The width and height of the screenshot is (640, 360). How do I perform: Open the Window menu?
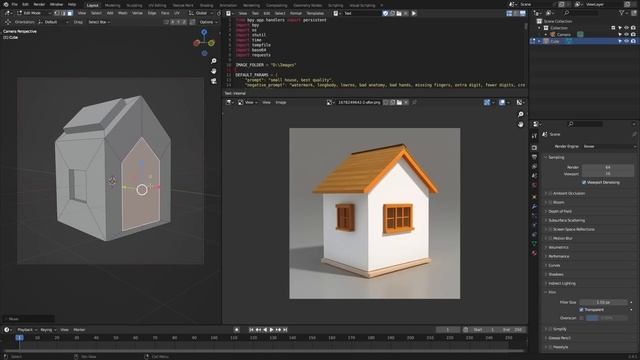tap(56, 4)
